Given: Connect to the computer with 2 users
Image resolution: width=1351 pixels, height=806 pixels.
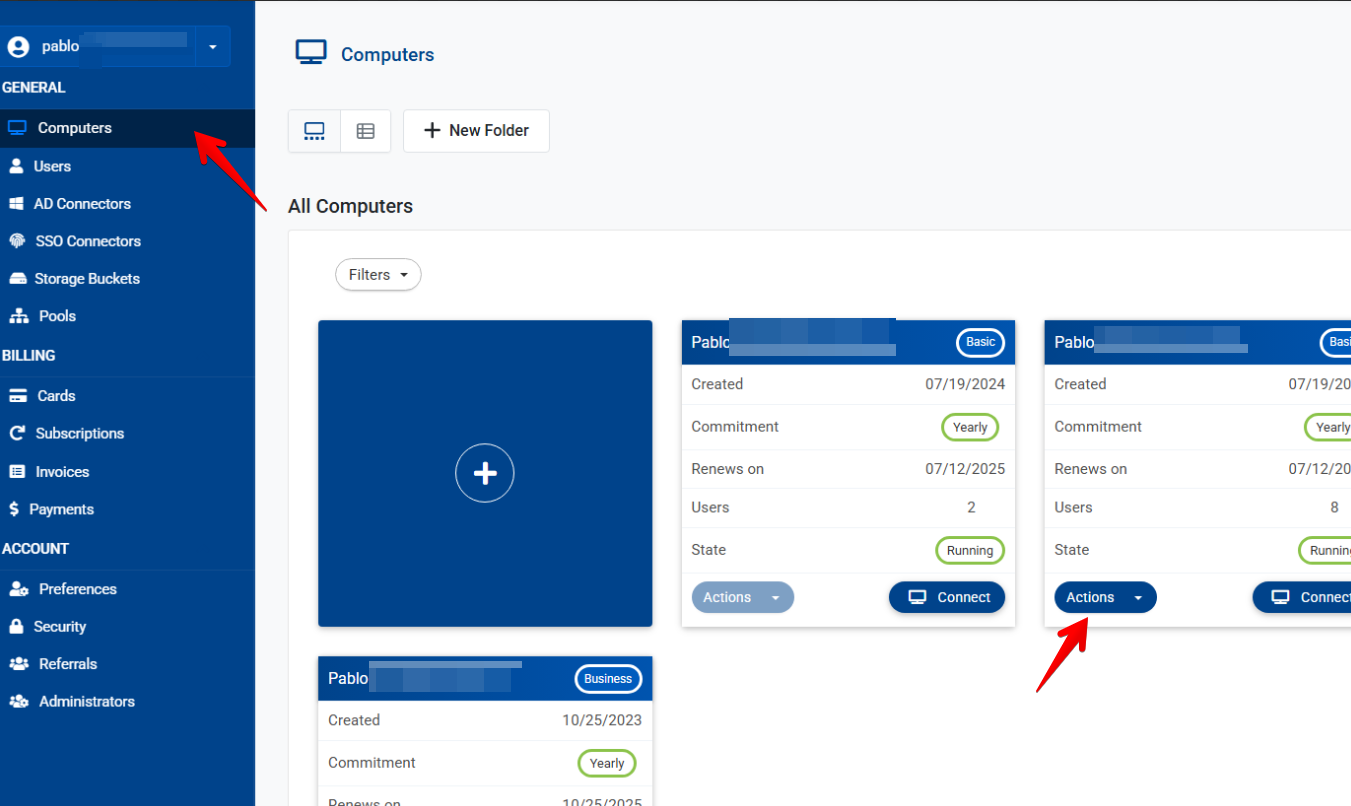Looking at the screenshot, I should [947, 598].
